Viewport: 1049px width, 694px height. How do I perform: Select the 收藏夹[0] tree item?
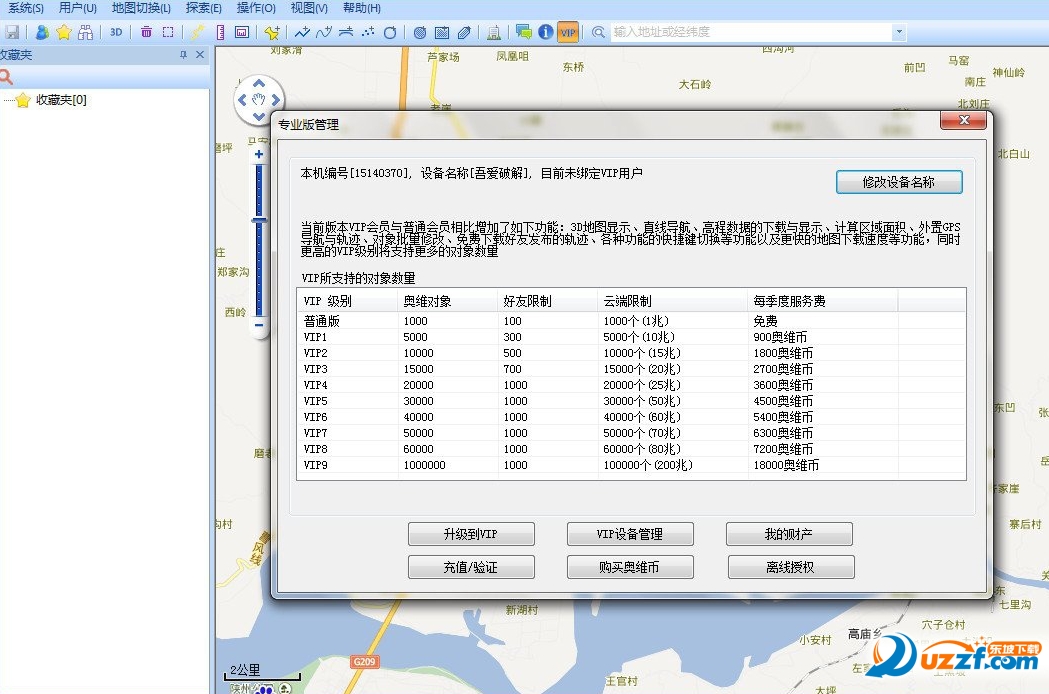60,100
